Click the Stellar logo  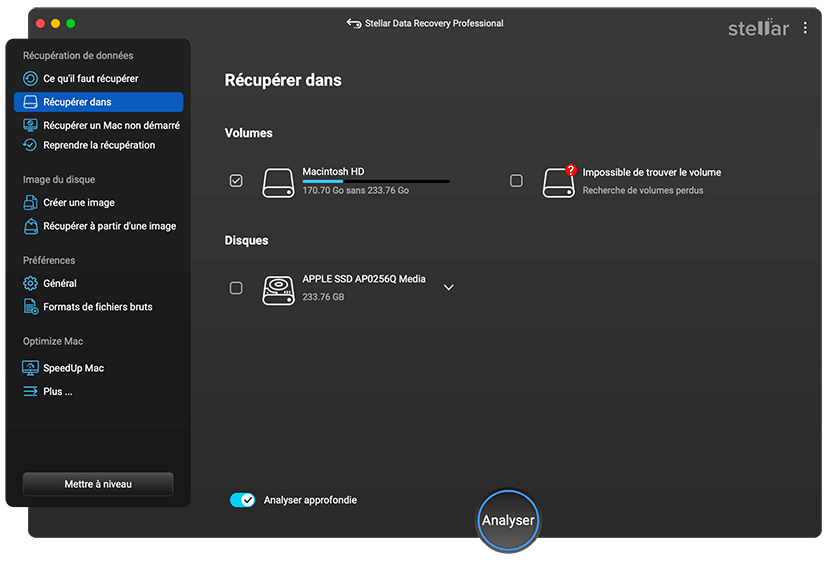[x=758, y=28]
